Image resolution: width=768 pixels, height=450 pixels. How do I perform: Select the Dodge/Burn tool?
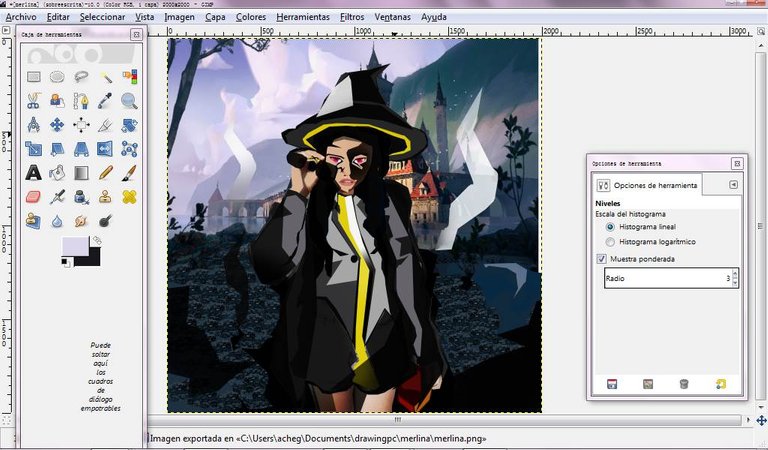(x=105, y=221)
